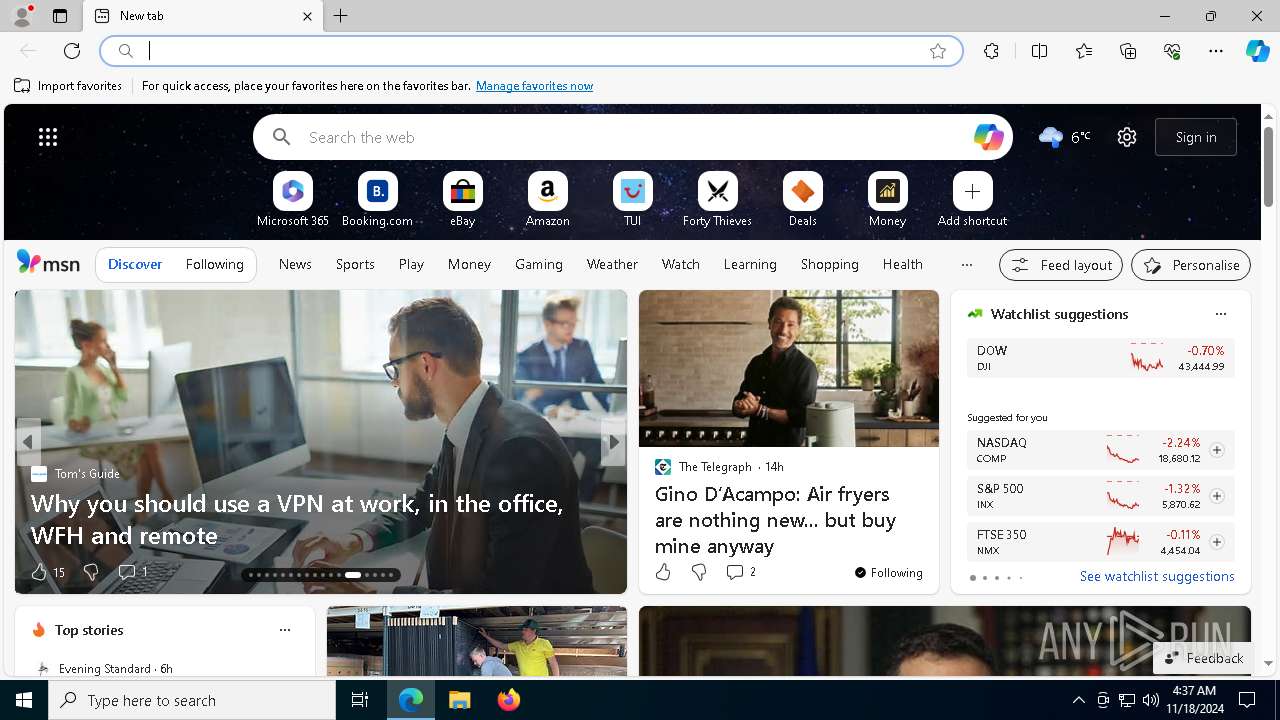Open the Microsoft 365 shortcut
The width and height of the screenshot is (1280, 720).
pos(292,200)
